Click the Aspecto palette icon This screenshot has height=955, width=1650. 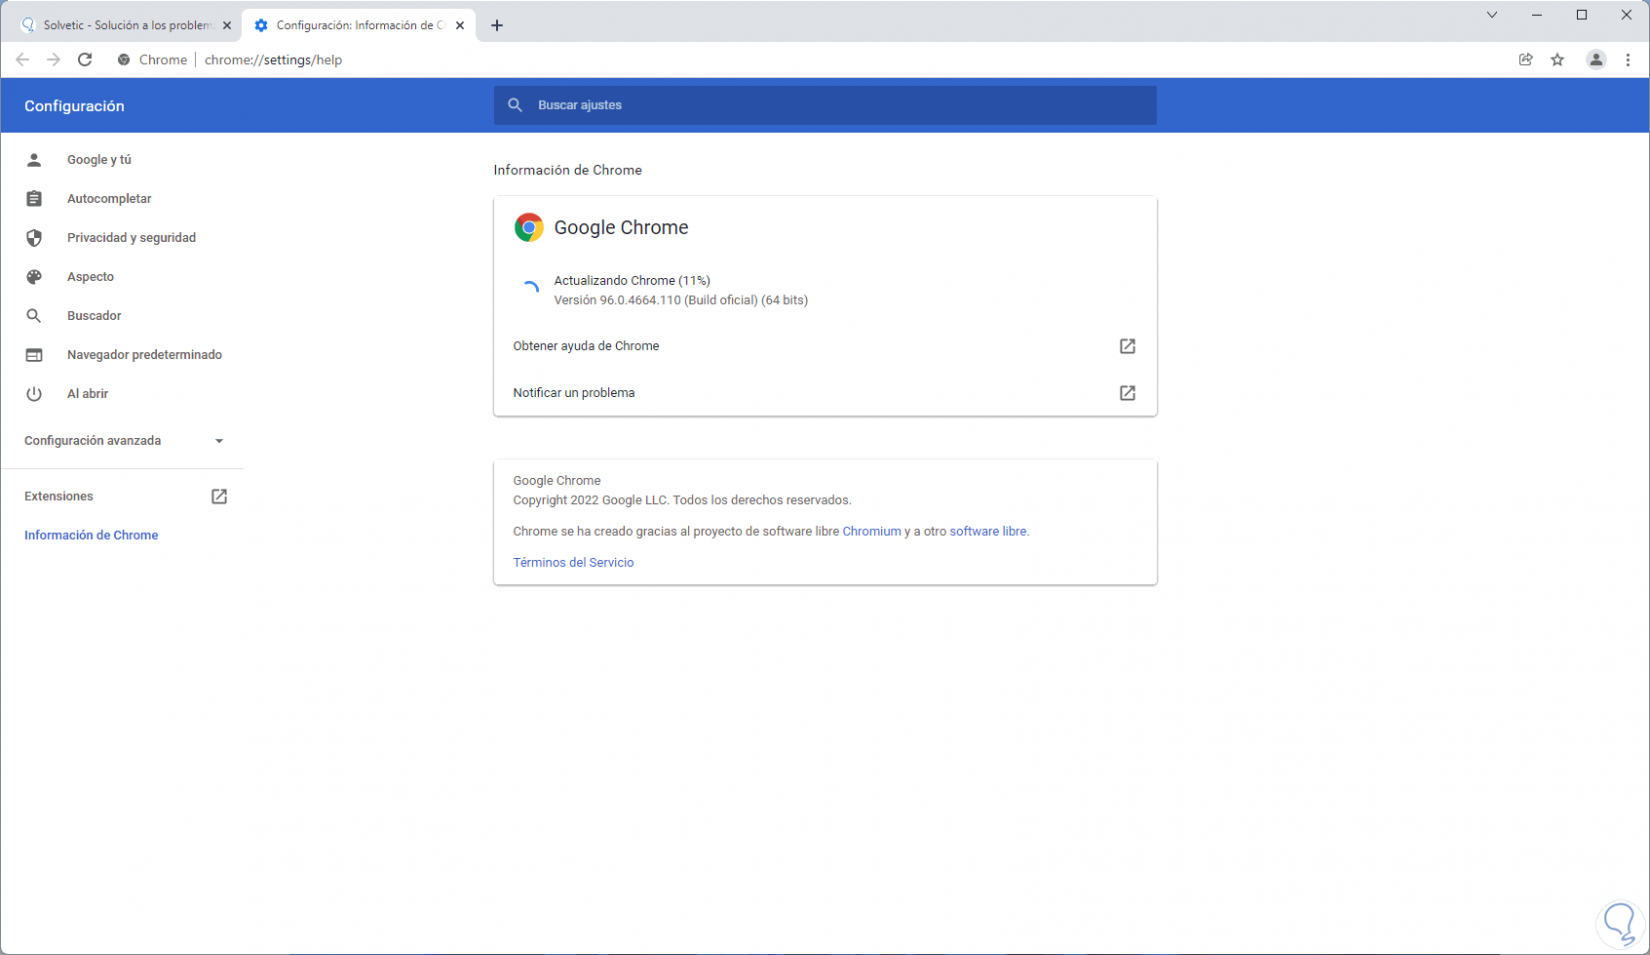click(34, 277)
